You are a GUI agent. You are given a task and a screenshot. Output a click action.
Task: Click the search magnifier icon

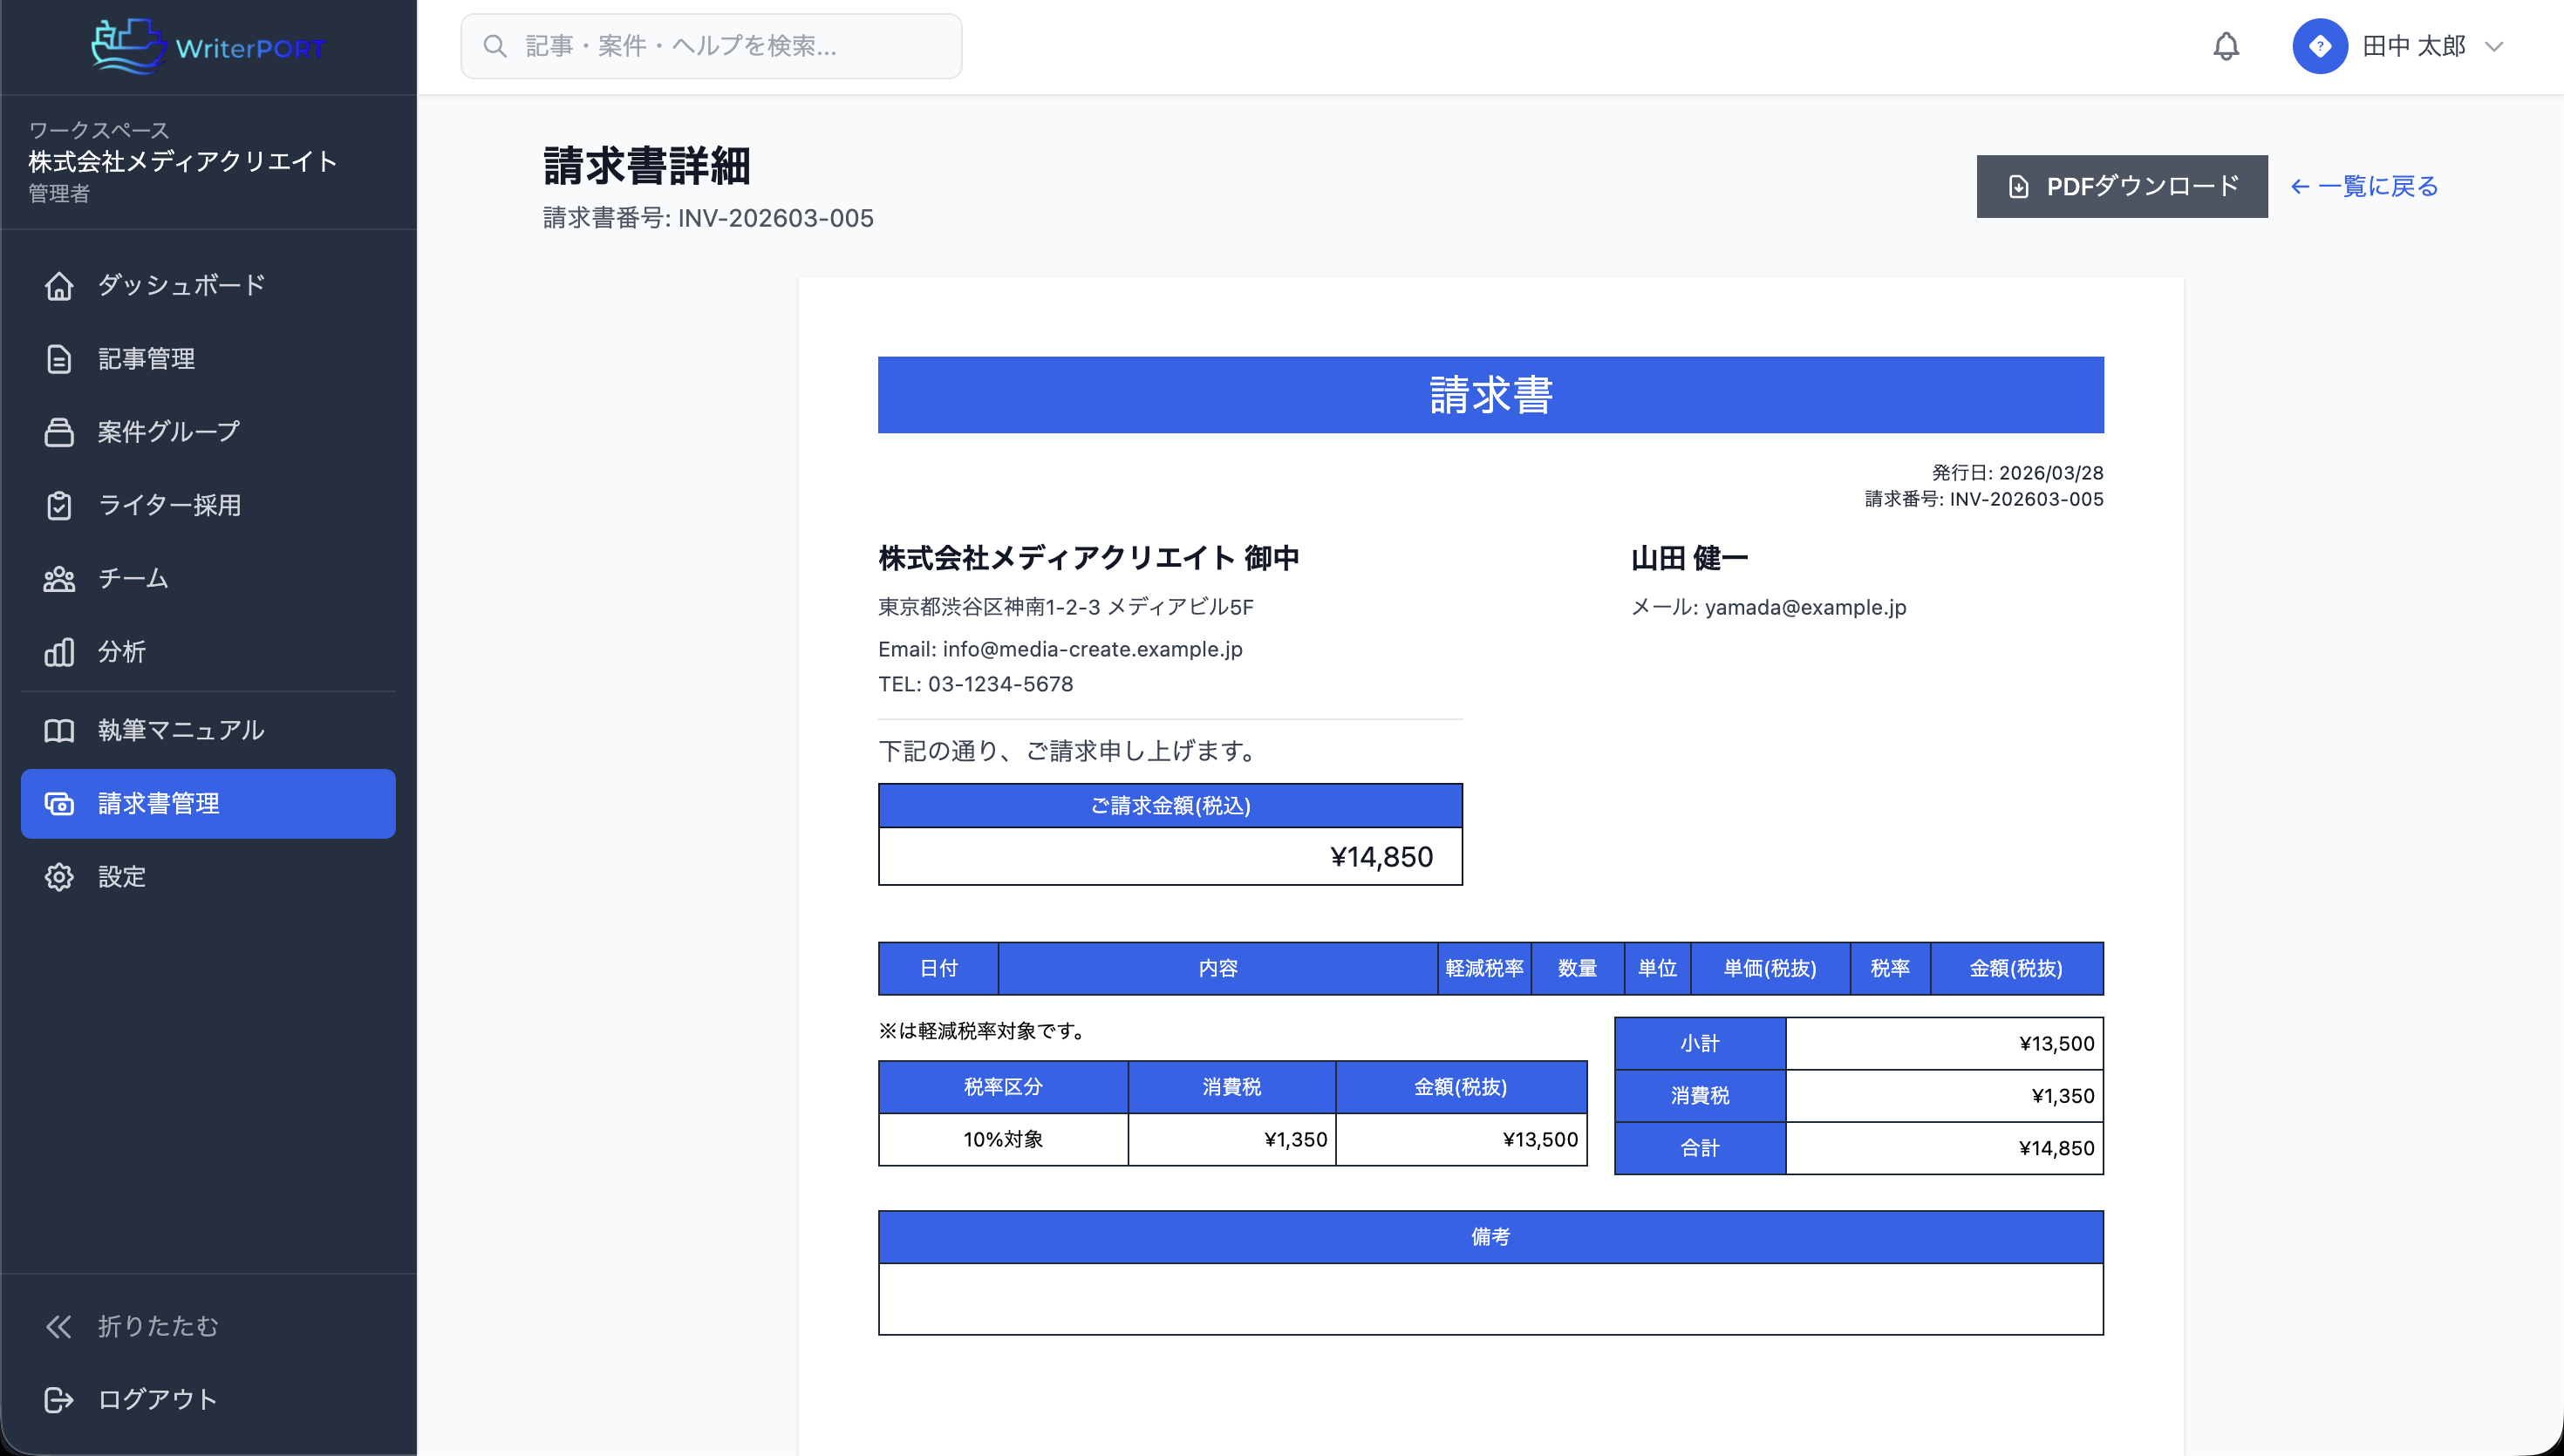[x=494, y=46]
